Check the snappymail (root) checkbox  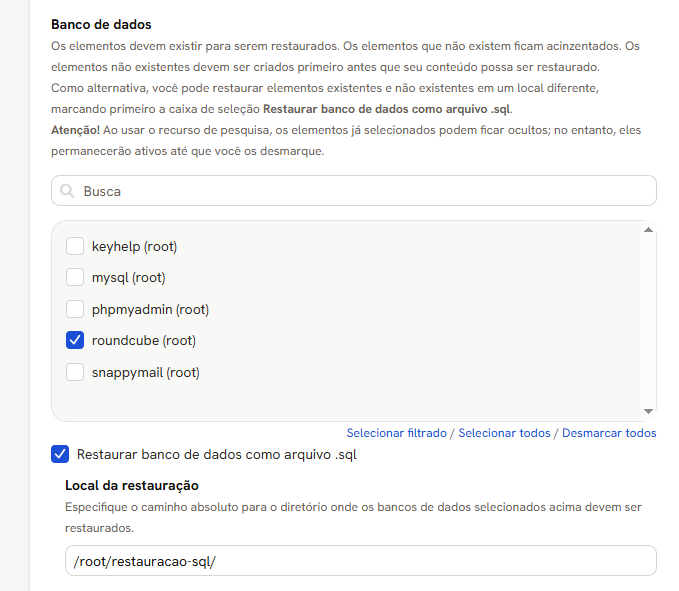click(75, 372)
